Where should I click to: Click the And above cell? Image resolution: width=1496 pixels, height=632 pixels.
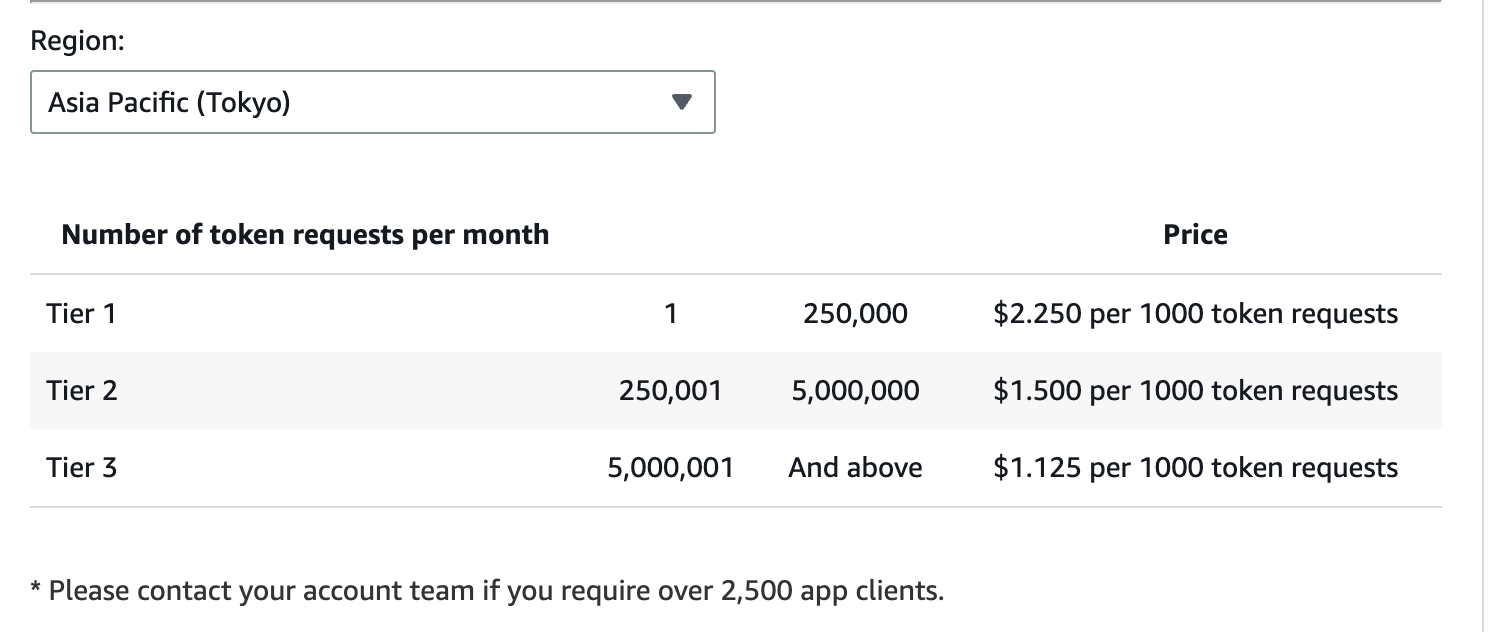click(x=855, y=467)
